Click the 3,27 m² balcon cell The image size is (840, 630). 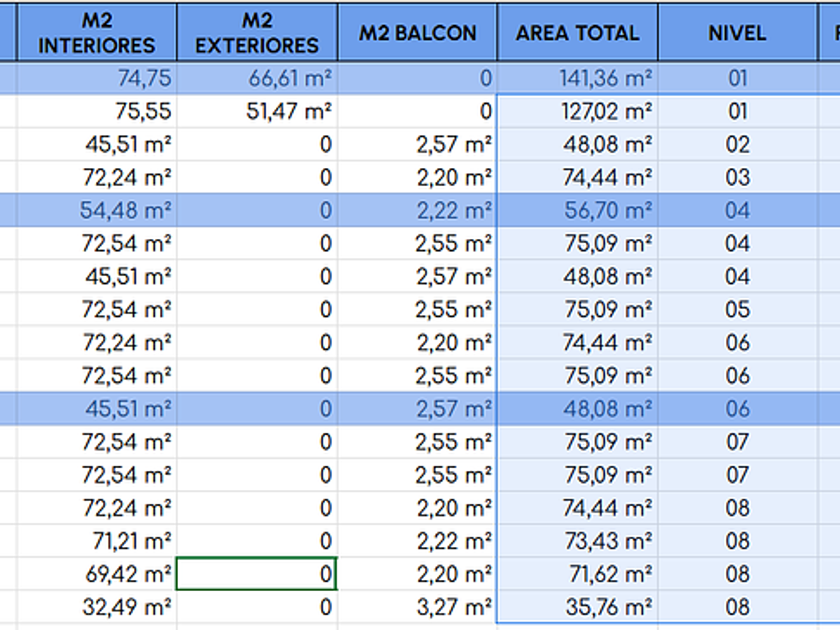(417, 606)
